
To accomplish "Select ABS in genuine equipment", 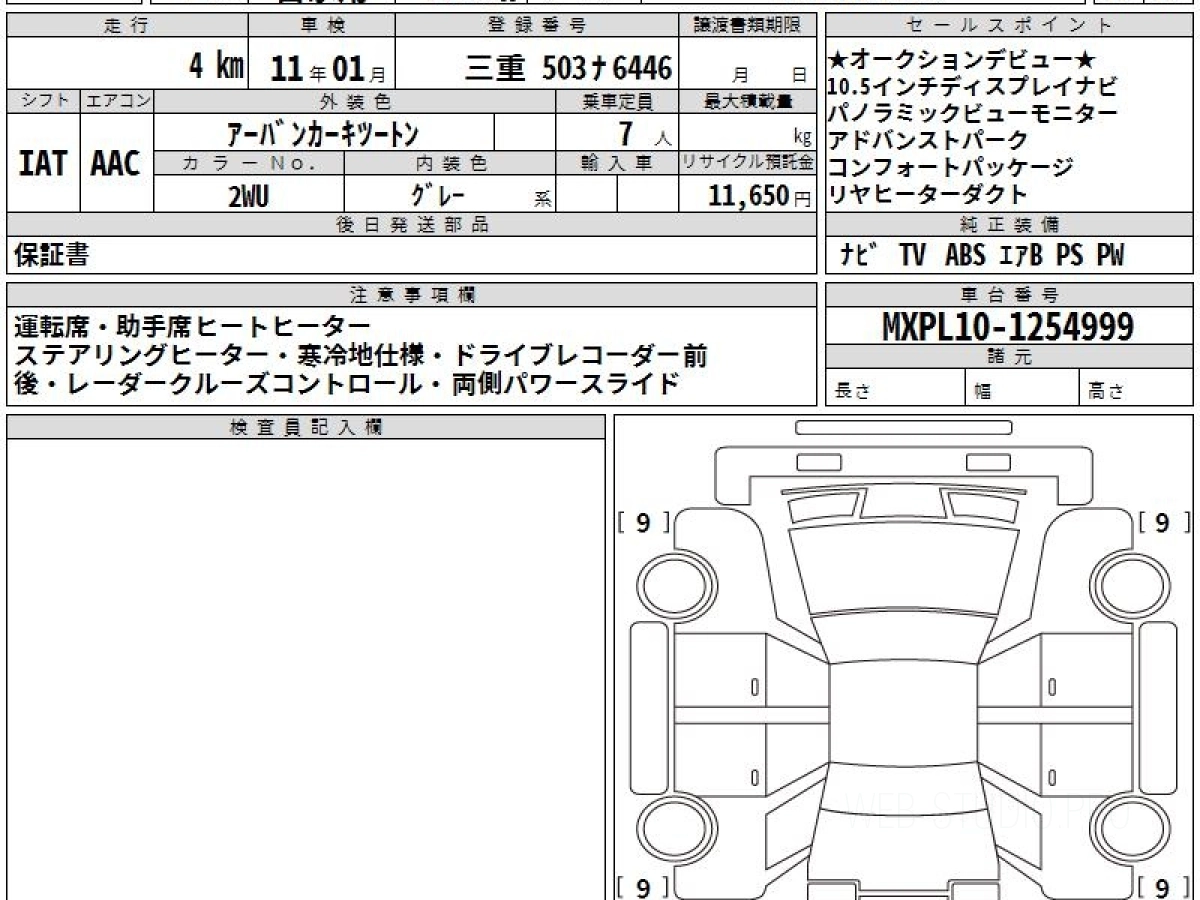I will click(x=966, y=256).
